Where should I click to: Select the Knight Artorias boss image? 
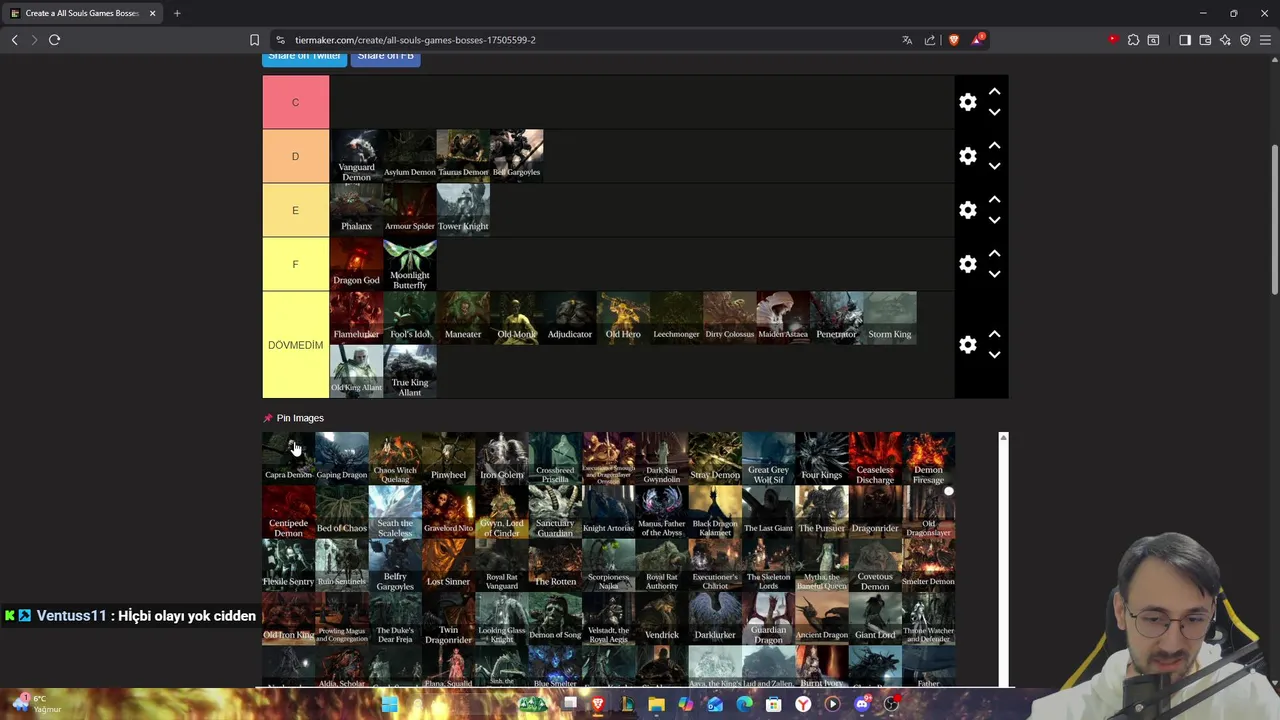[608, 512]
